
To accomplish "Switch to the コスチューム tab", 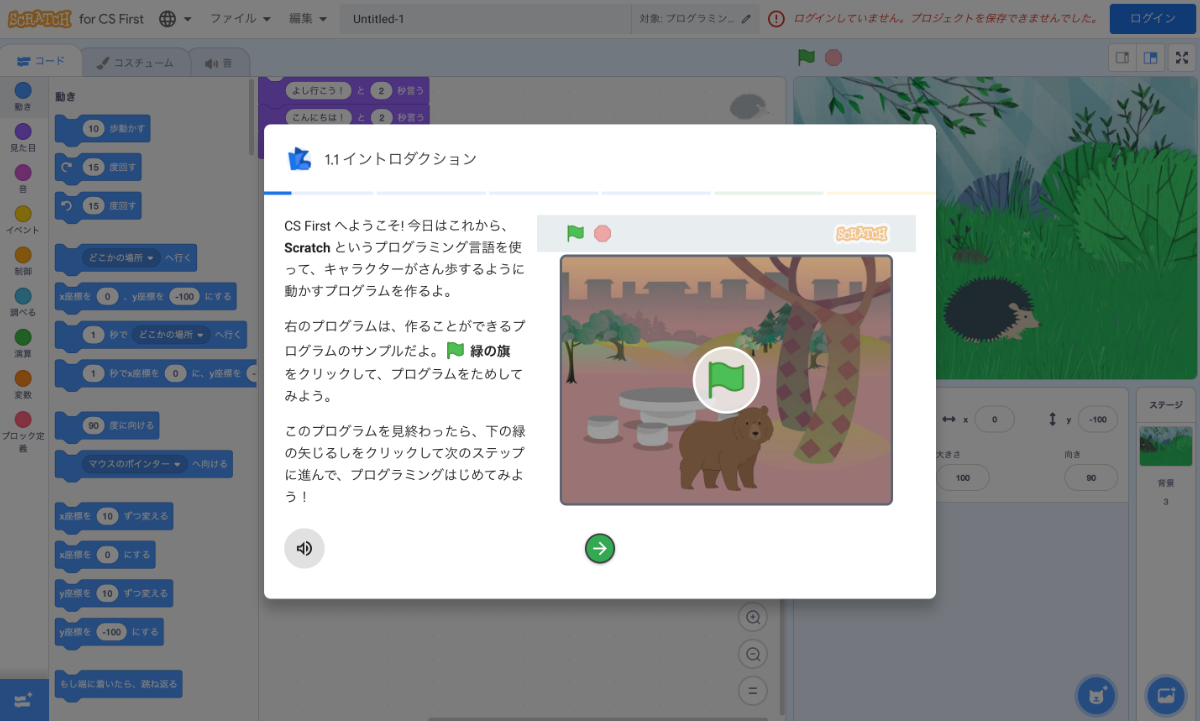I will tap(135, 61).
